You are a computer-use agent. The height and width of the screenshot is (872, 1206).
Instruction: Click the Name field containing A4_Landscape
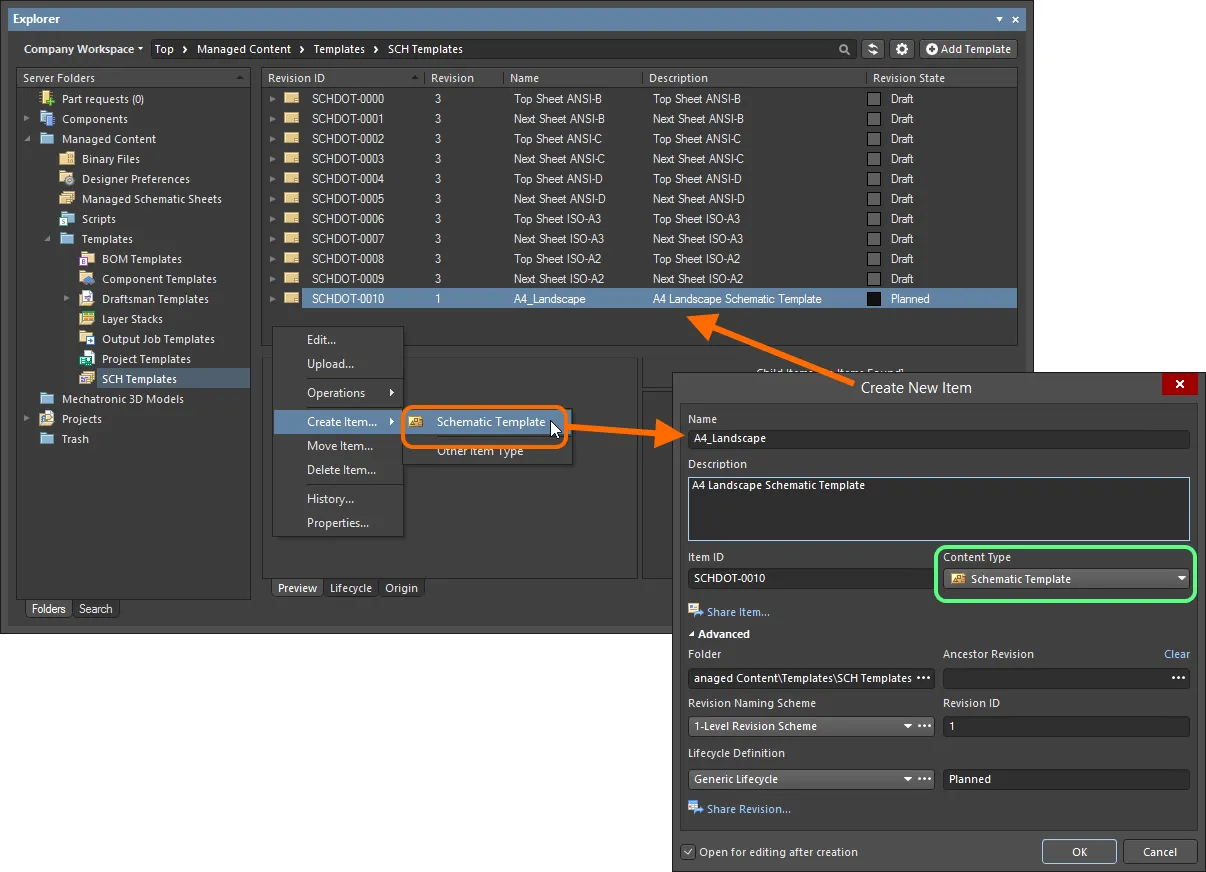click(938, 439)
